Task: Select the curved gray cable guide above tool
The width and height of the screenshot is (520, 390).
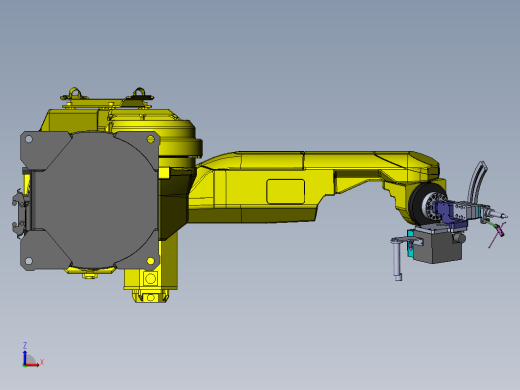Action: point(477,182)
